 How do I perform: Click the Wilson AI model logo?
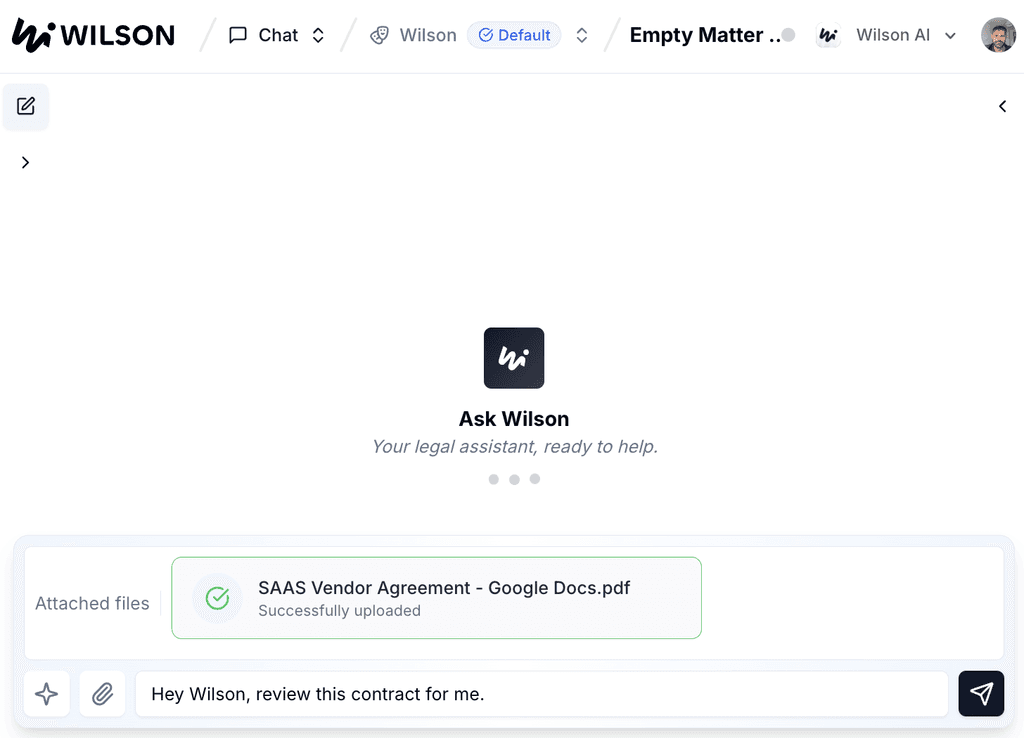tap(828, 35)
